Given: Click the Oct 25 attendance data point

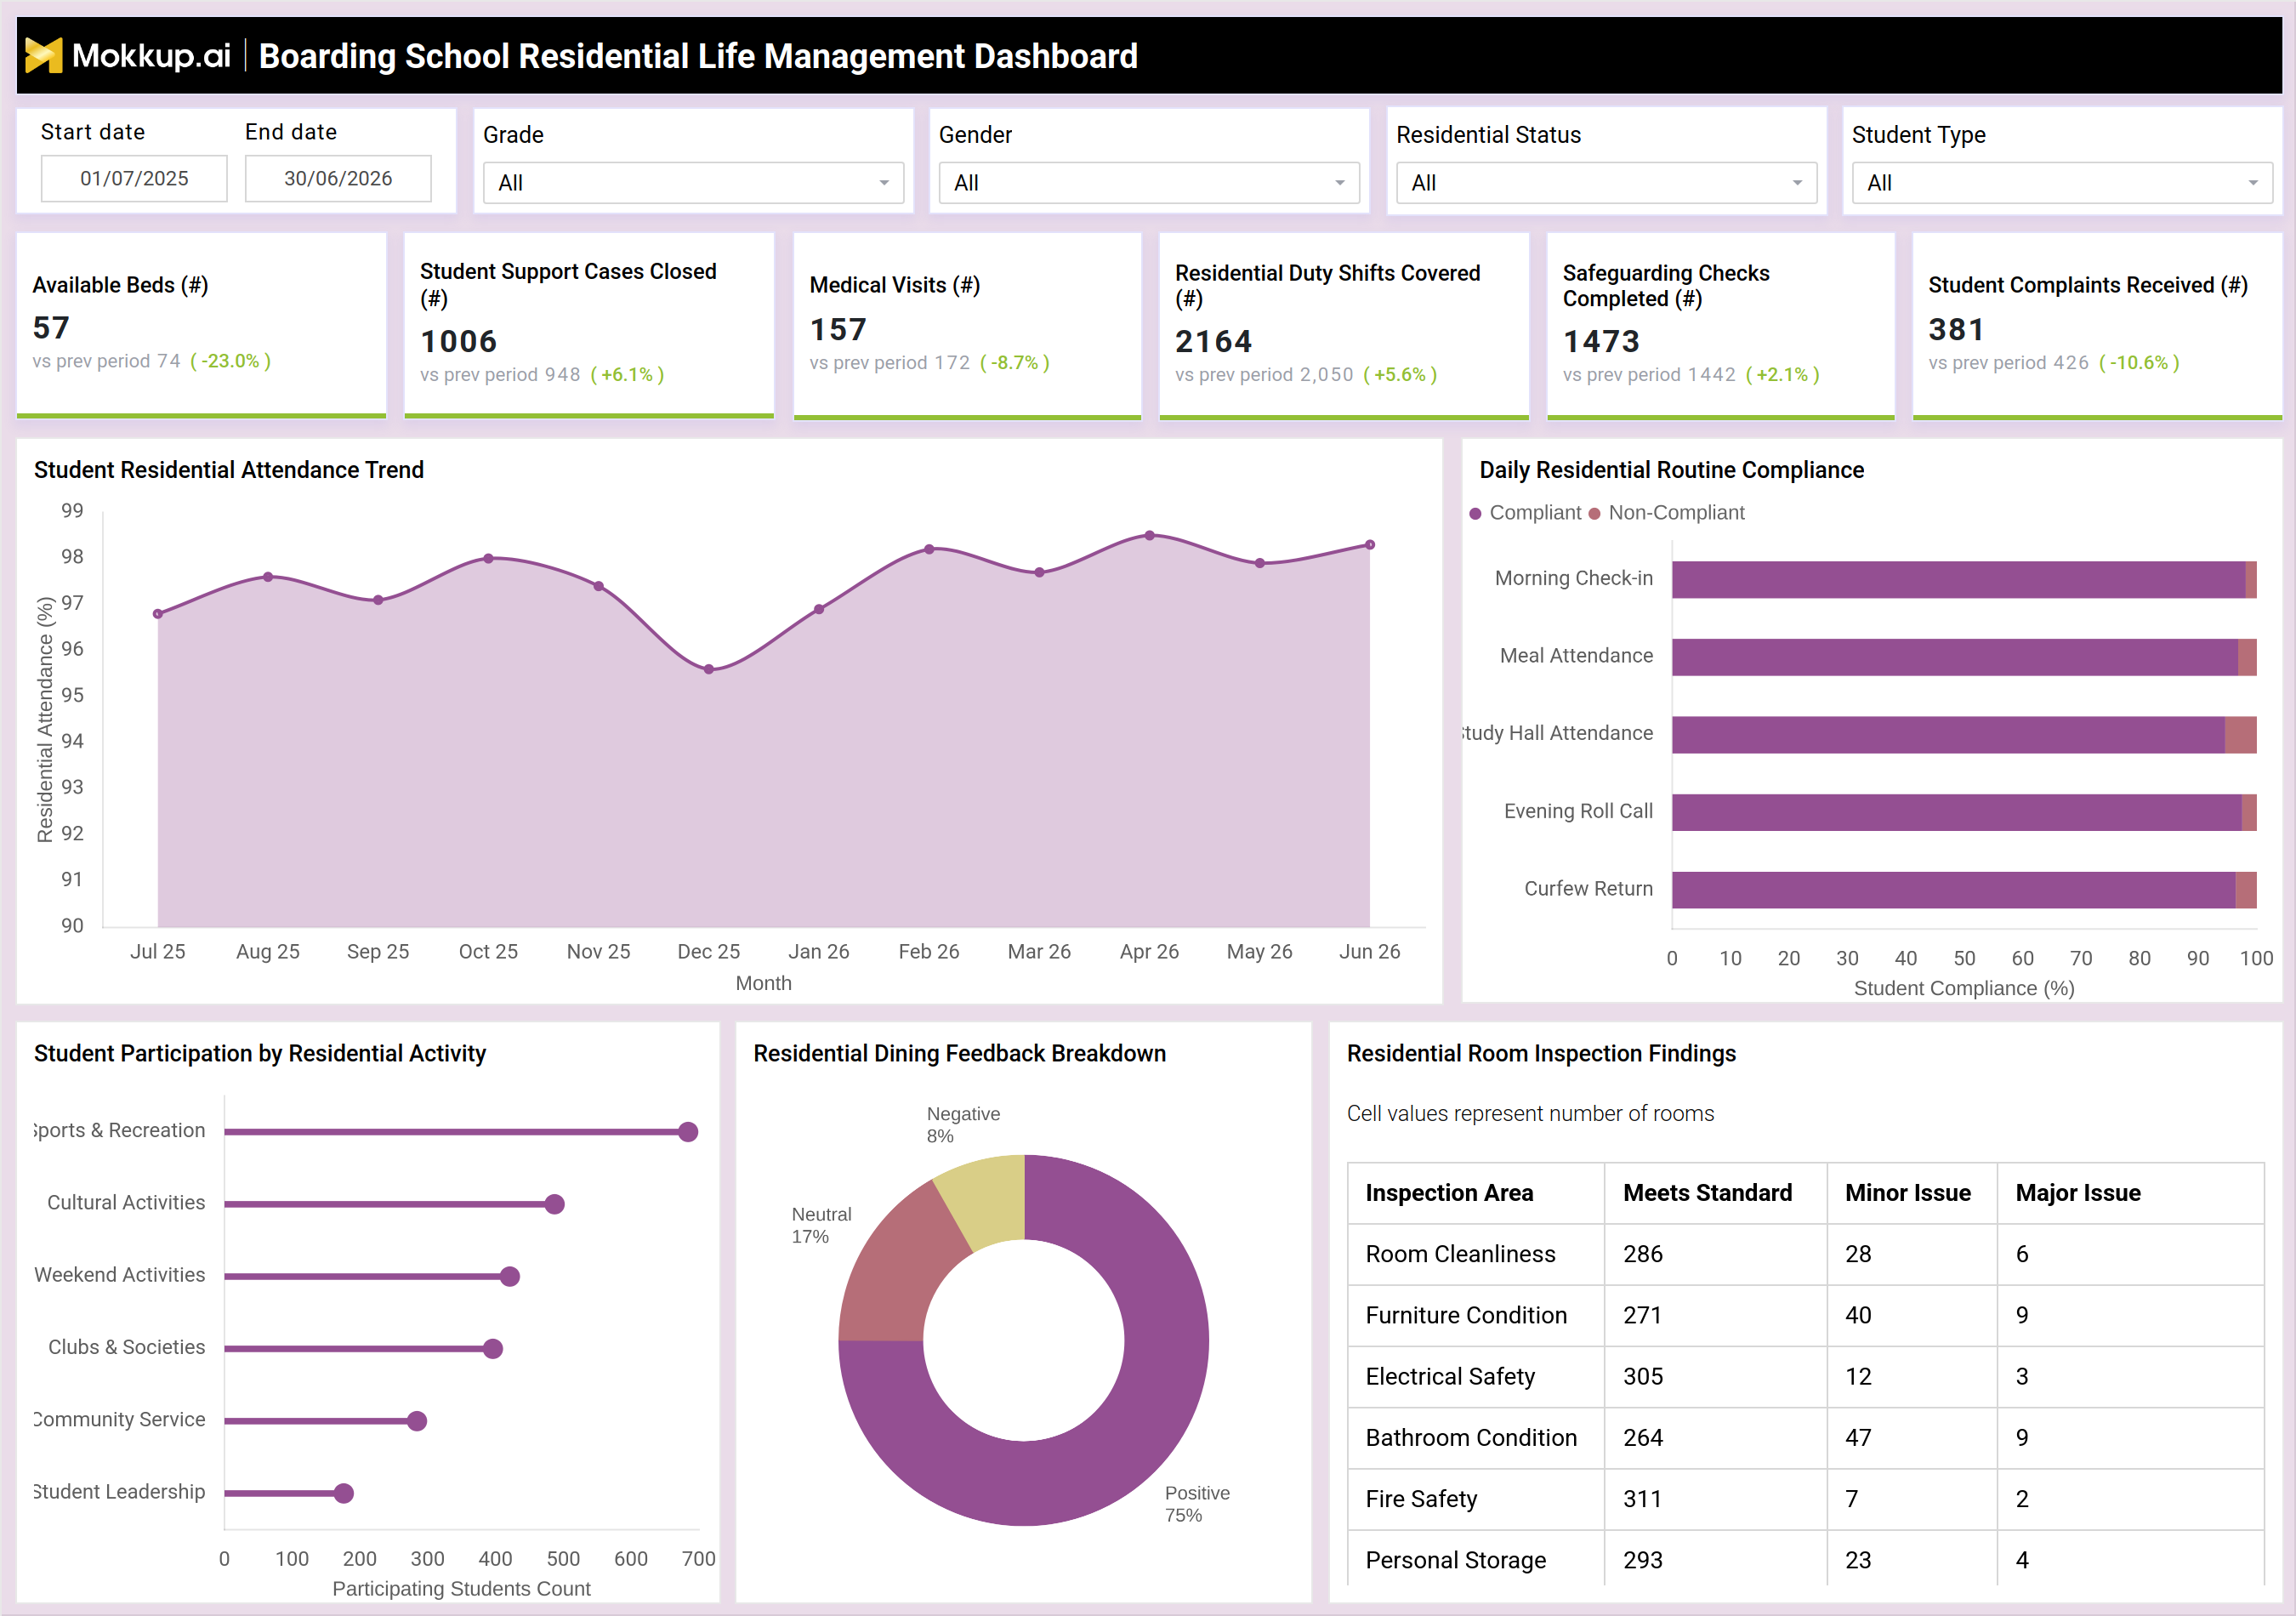Looking at the screenshot, I should (488, 558).
